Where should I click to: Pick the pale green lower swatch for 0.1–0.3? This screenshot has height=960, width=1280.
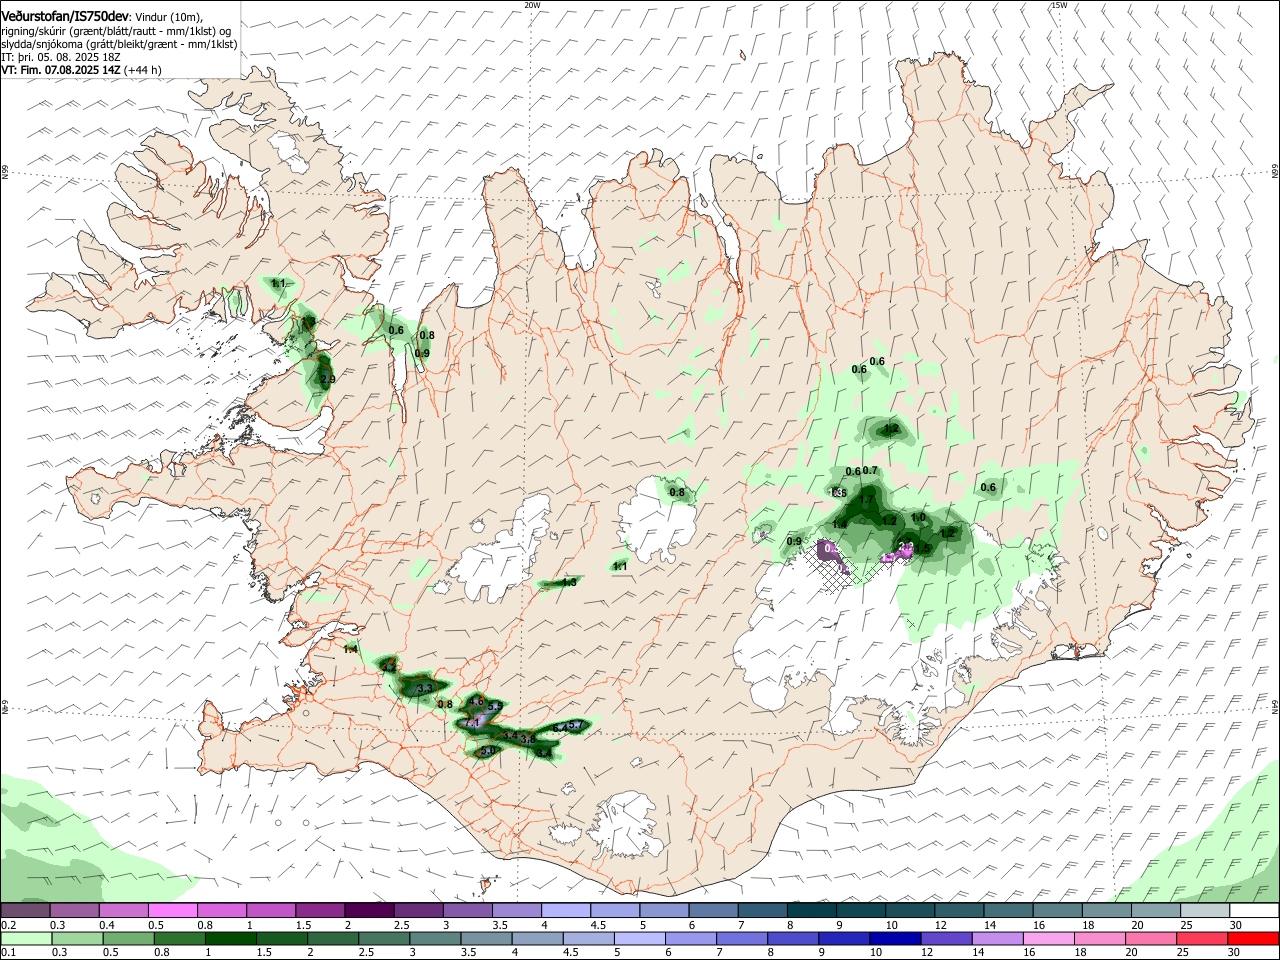tap(24, 938)
